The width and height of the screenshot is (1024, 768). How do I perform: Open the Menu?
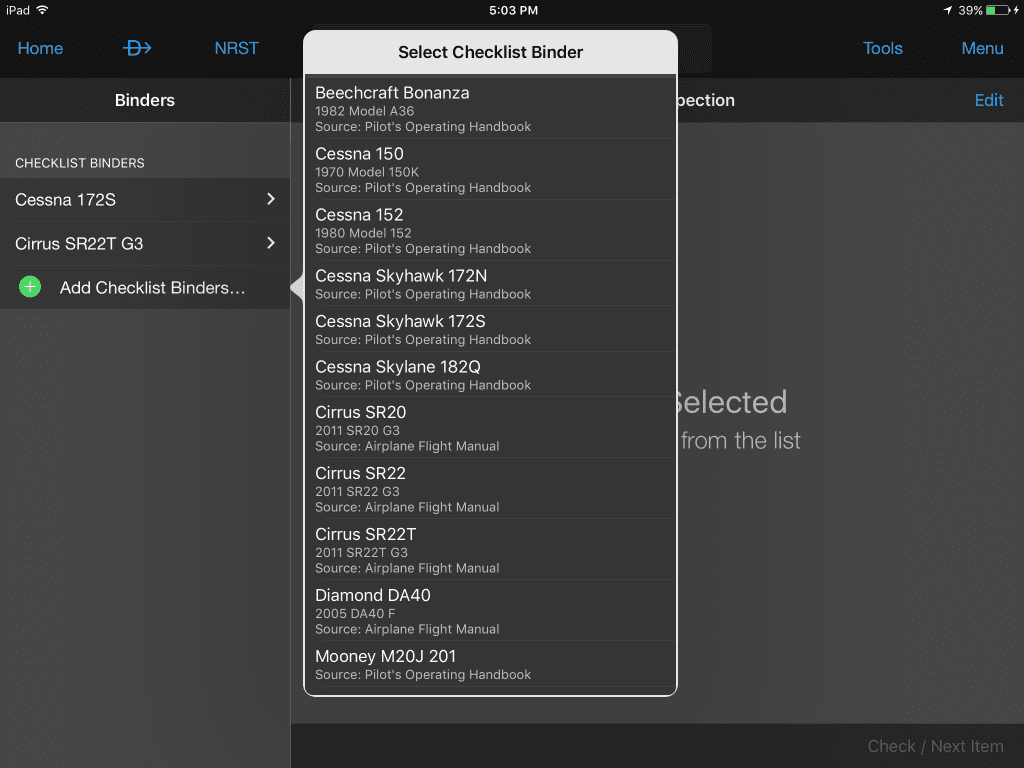pos(982,47)
